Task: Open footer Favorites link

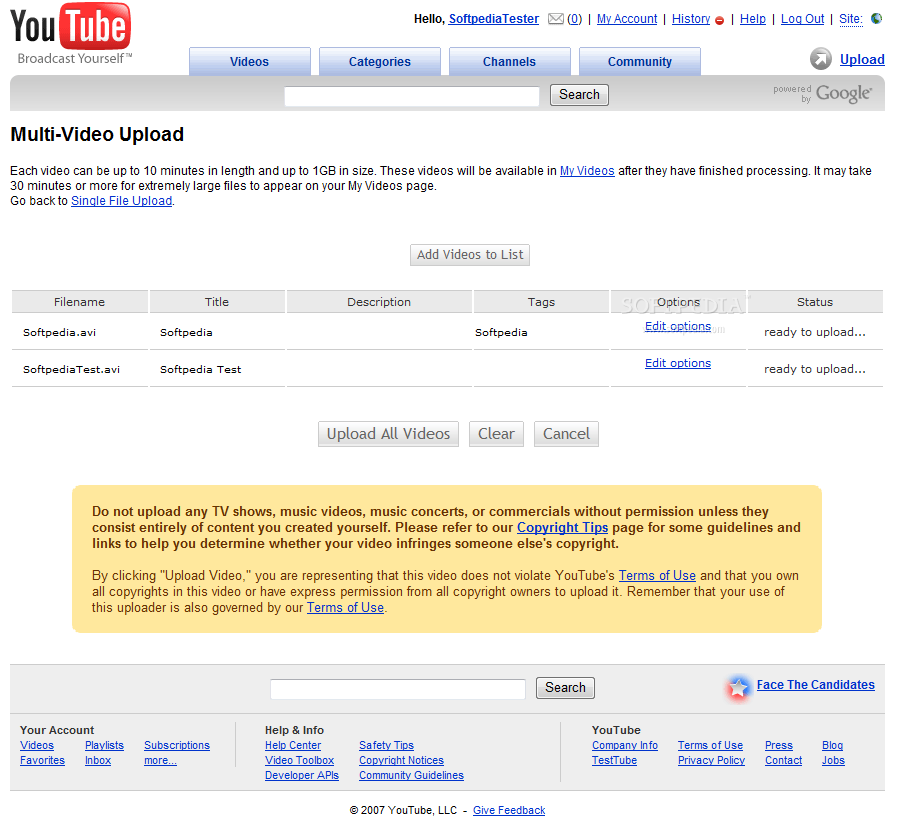Action: [x=42, y=760]
